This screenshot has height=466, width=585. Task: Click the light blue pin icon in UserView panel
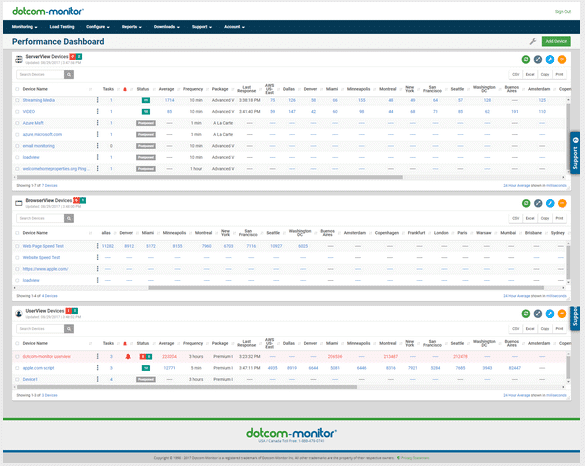pos(550,314)
